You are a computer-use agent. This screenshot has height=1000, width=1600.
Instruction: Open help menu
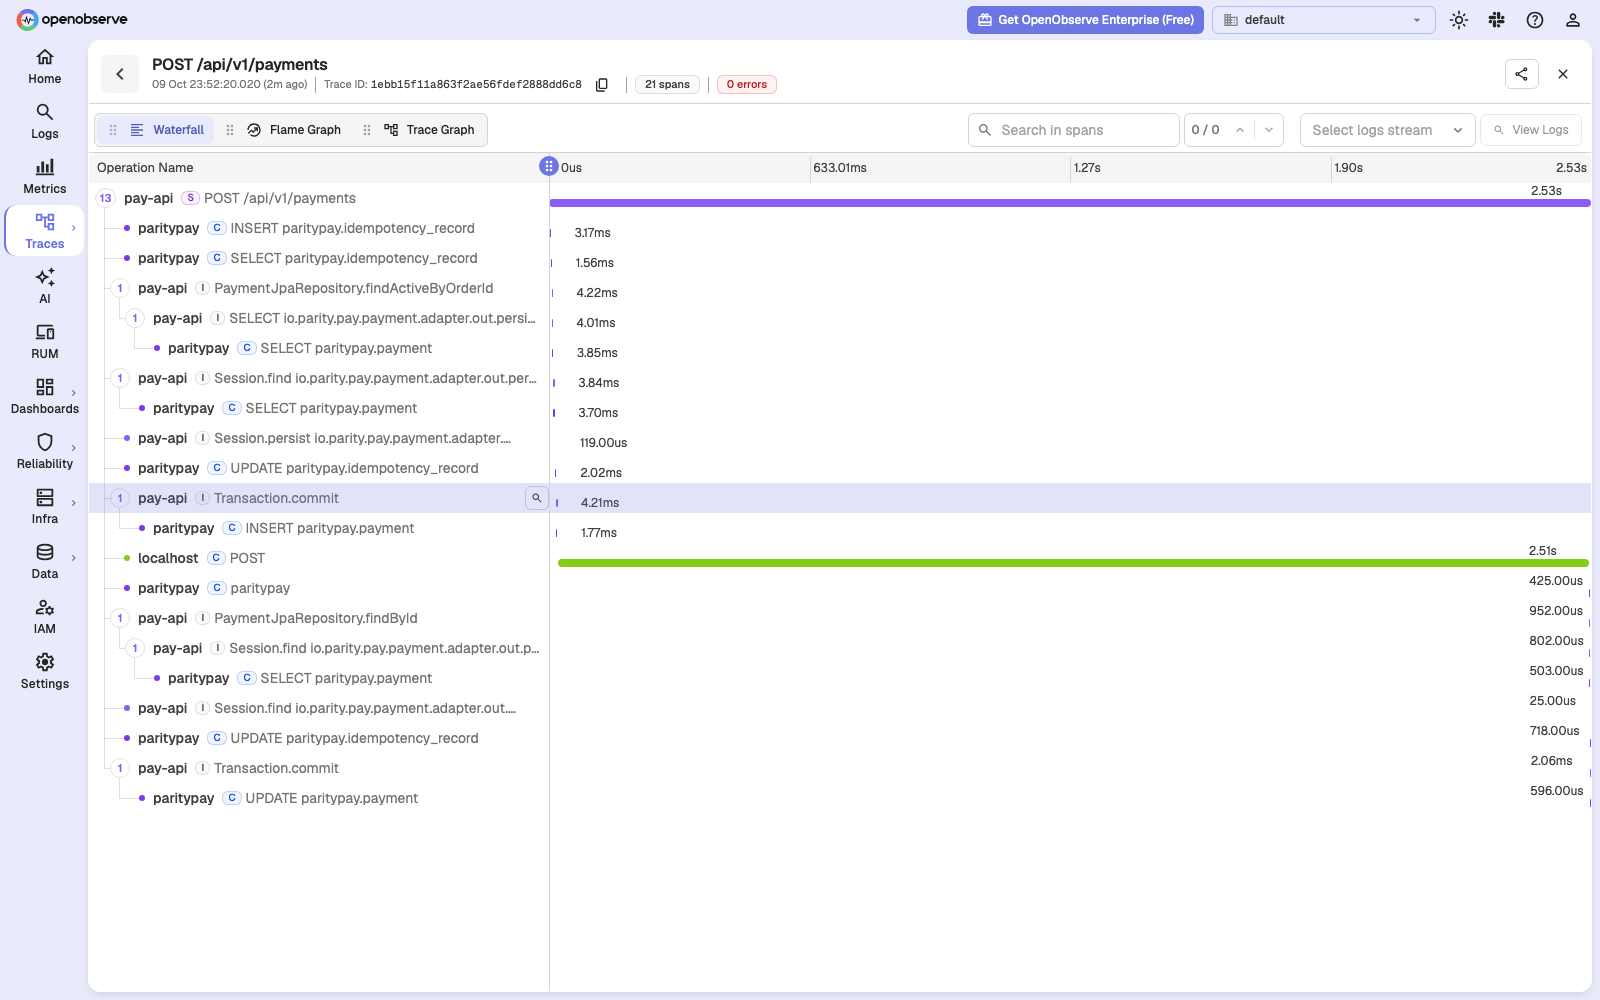(1535, 20)
